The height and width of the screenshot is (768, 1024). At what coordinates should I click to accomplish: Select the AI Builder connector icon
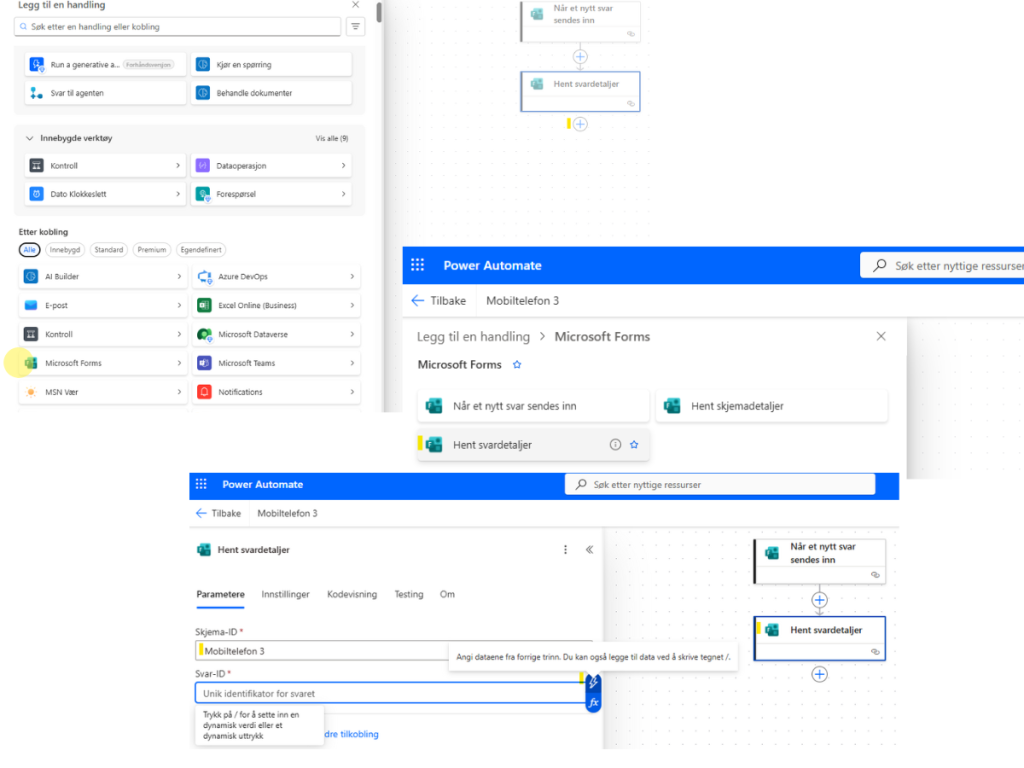(x=31, y=276)
